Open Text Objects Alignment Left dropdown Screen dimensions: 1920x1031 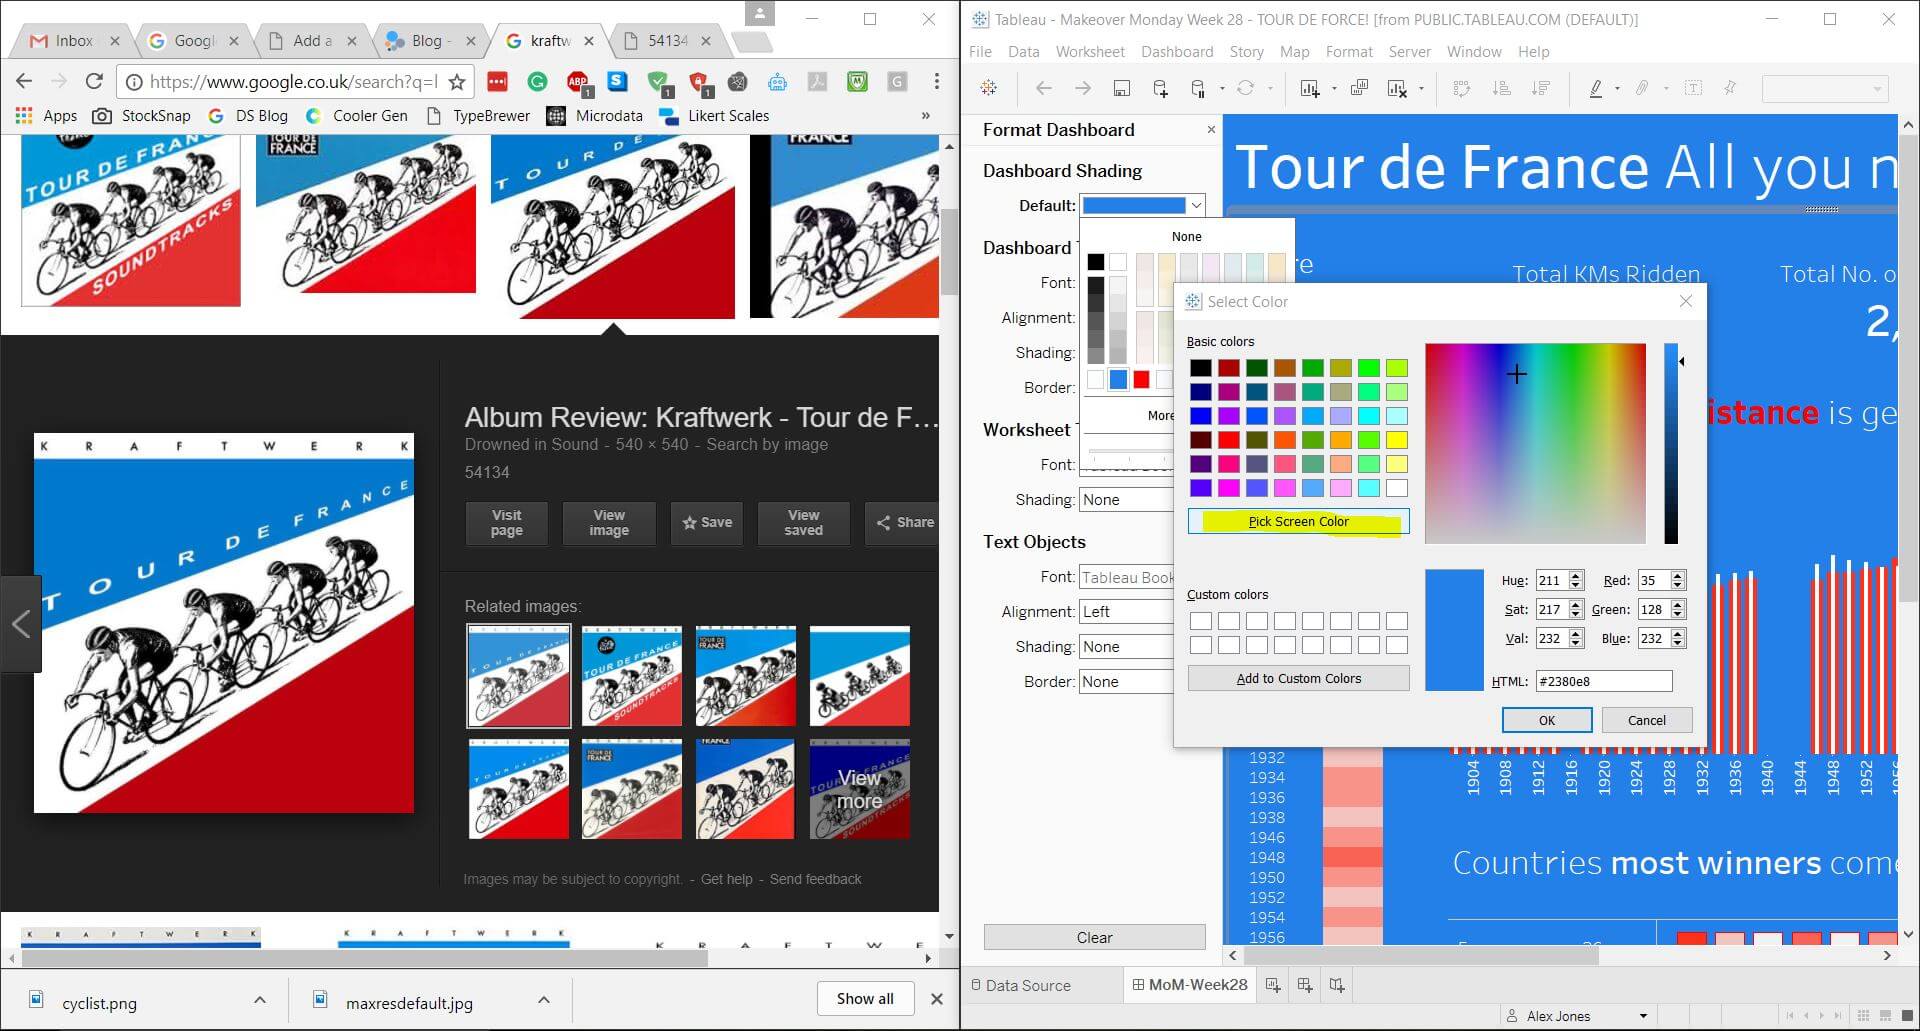(x=1126, y=612)
